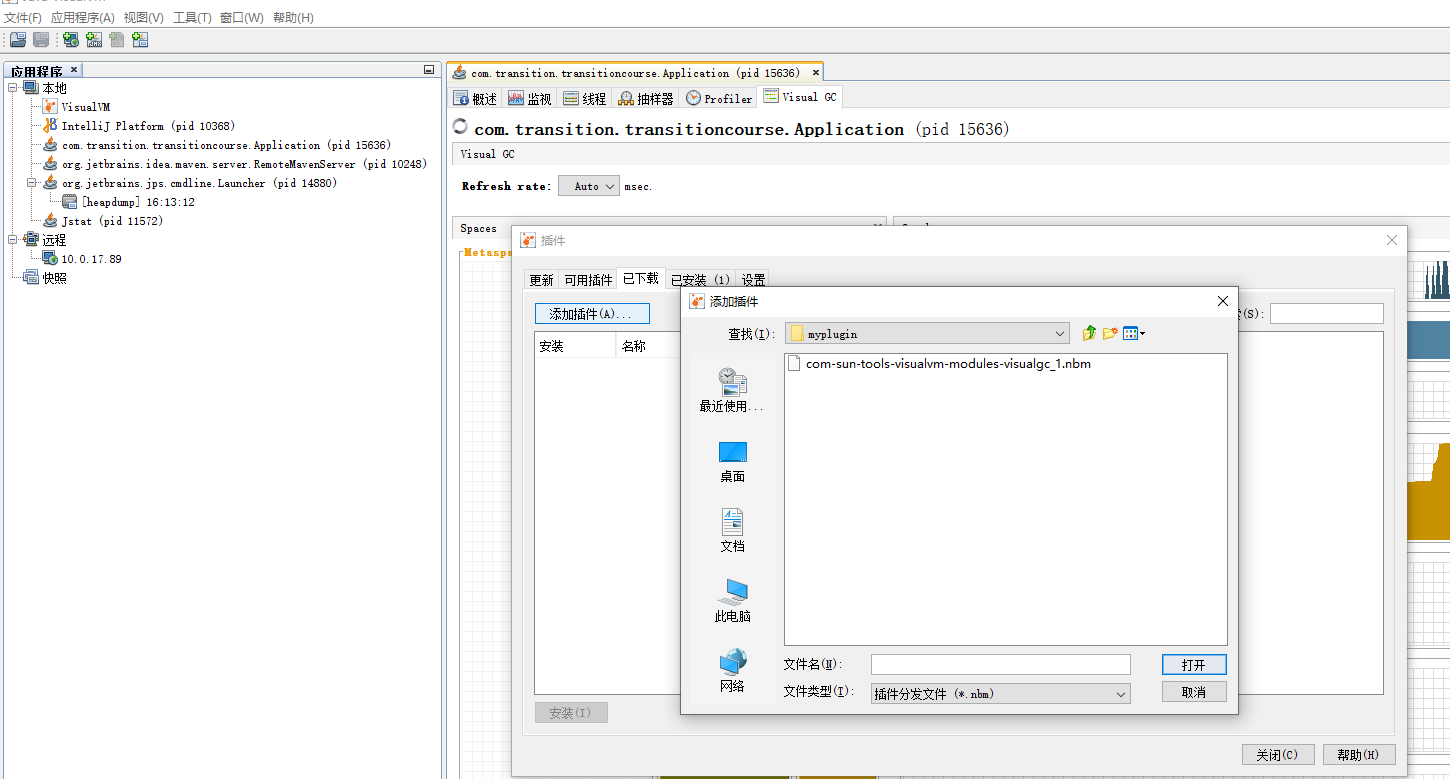Open the new folder icon in file dialog
This screenshot has width=1450, height=779.
coord(1110,332)
